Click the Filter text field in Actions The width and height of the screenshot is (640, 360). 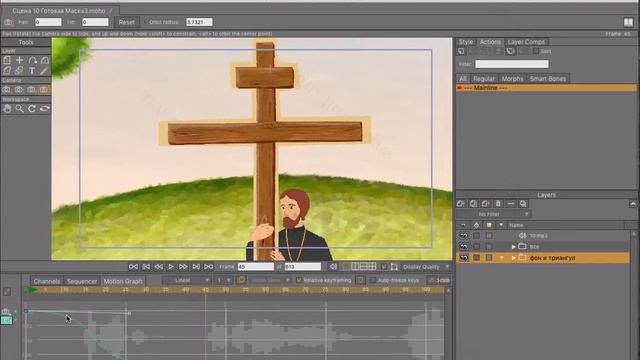512,64
